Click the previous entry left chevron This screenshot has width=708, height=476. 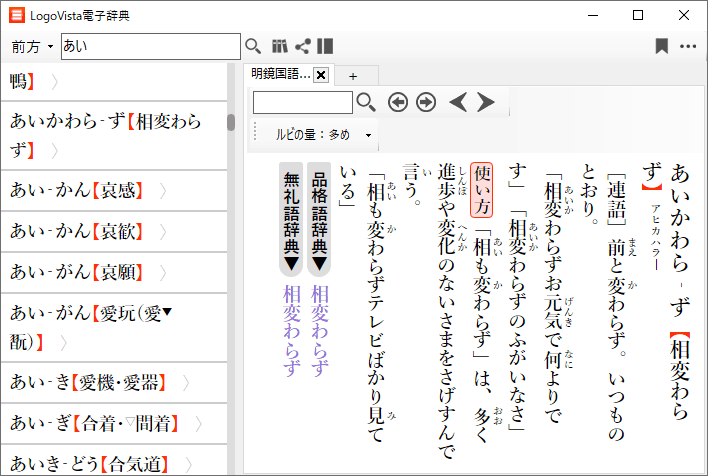[x=458, y=102]
